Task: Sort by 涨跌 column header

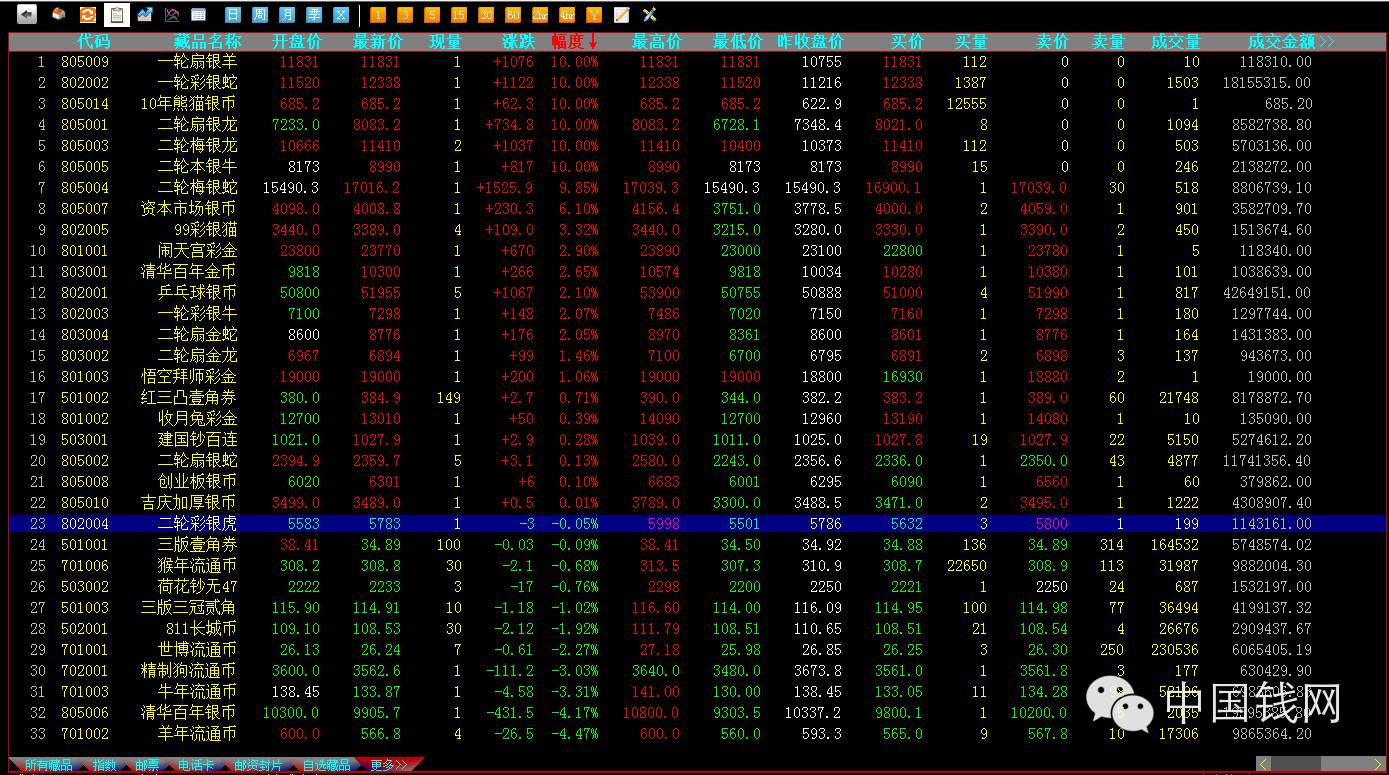Action: [518, 42]
